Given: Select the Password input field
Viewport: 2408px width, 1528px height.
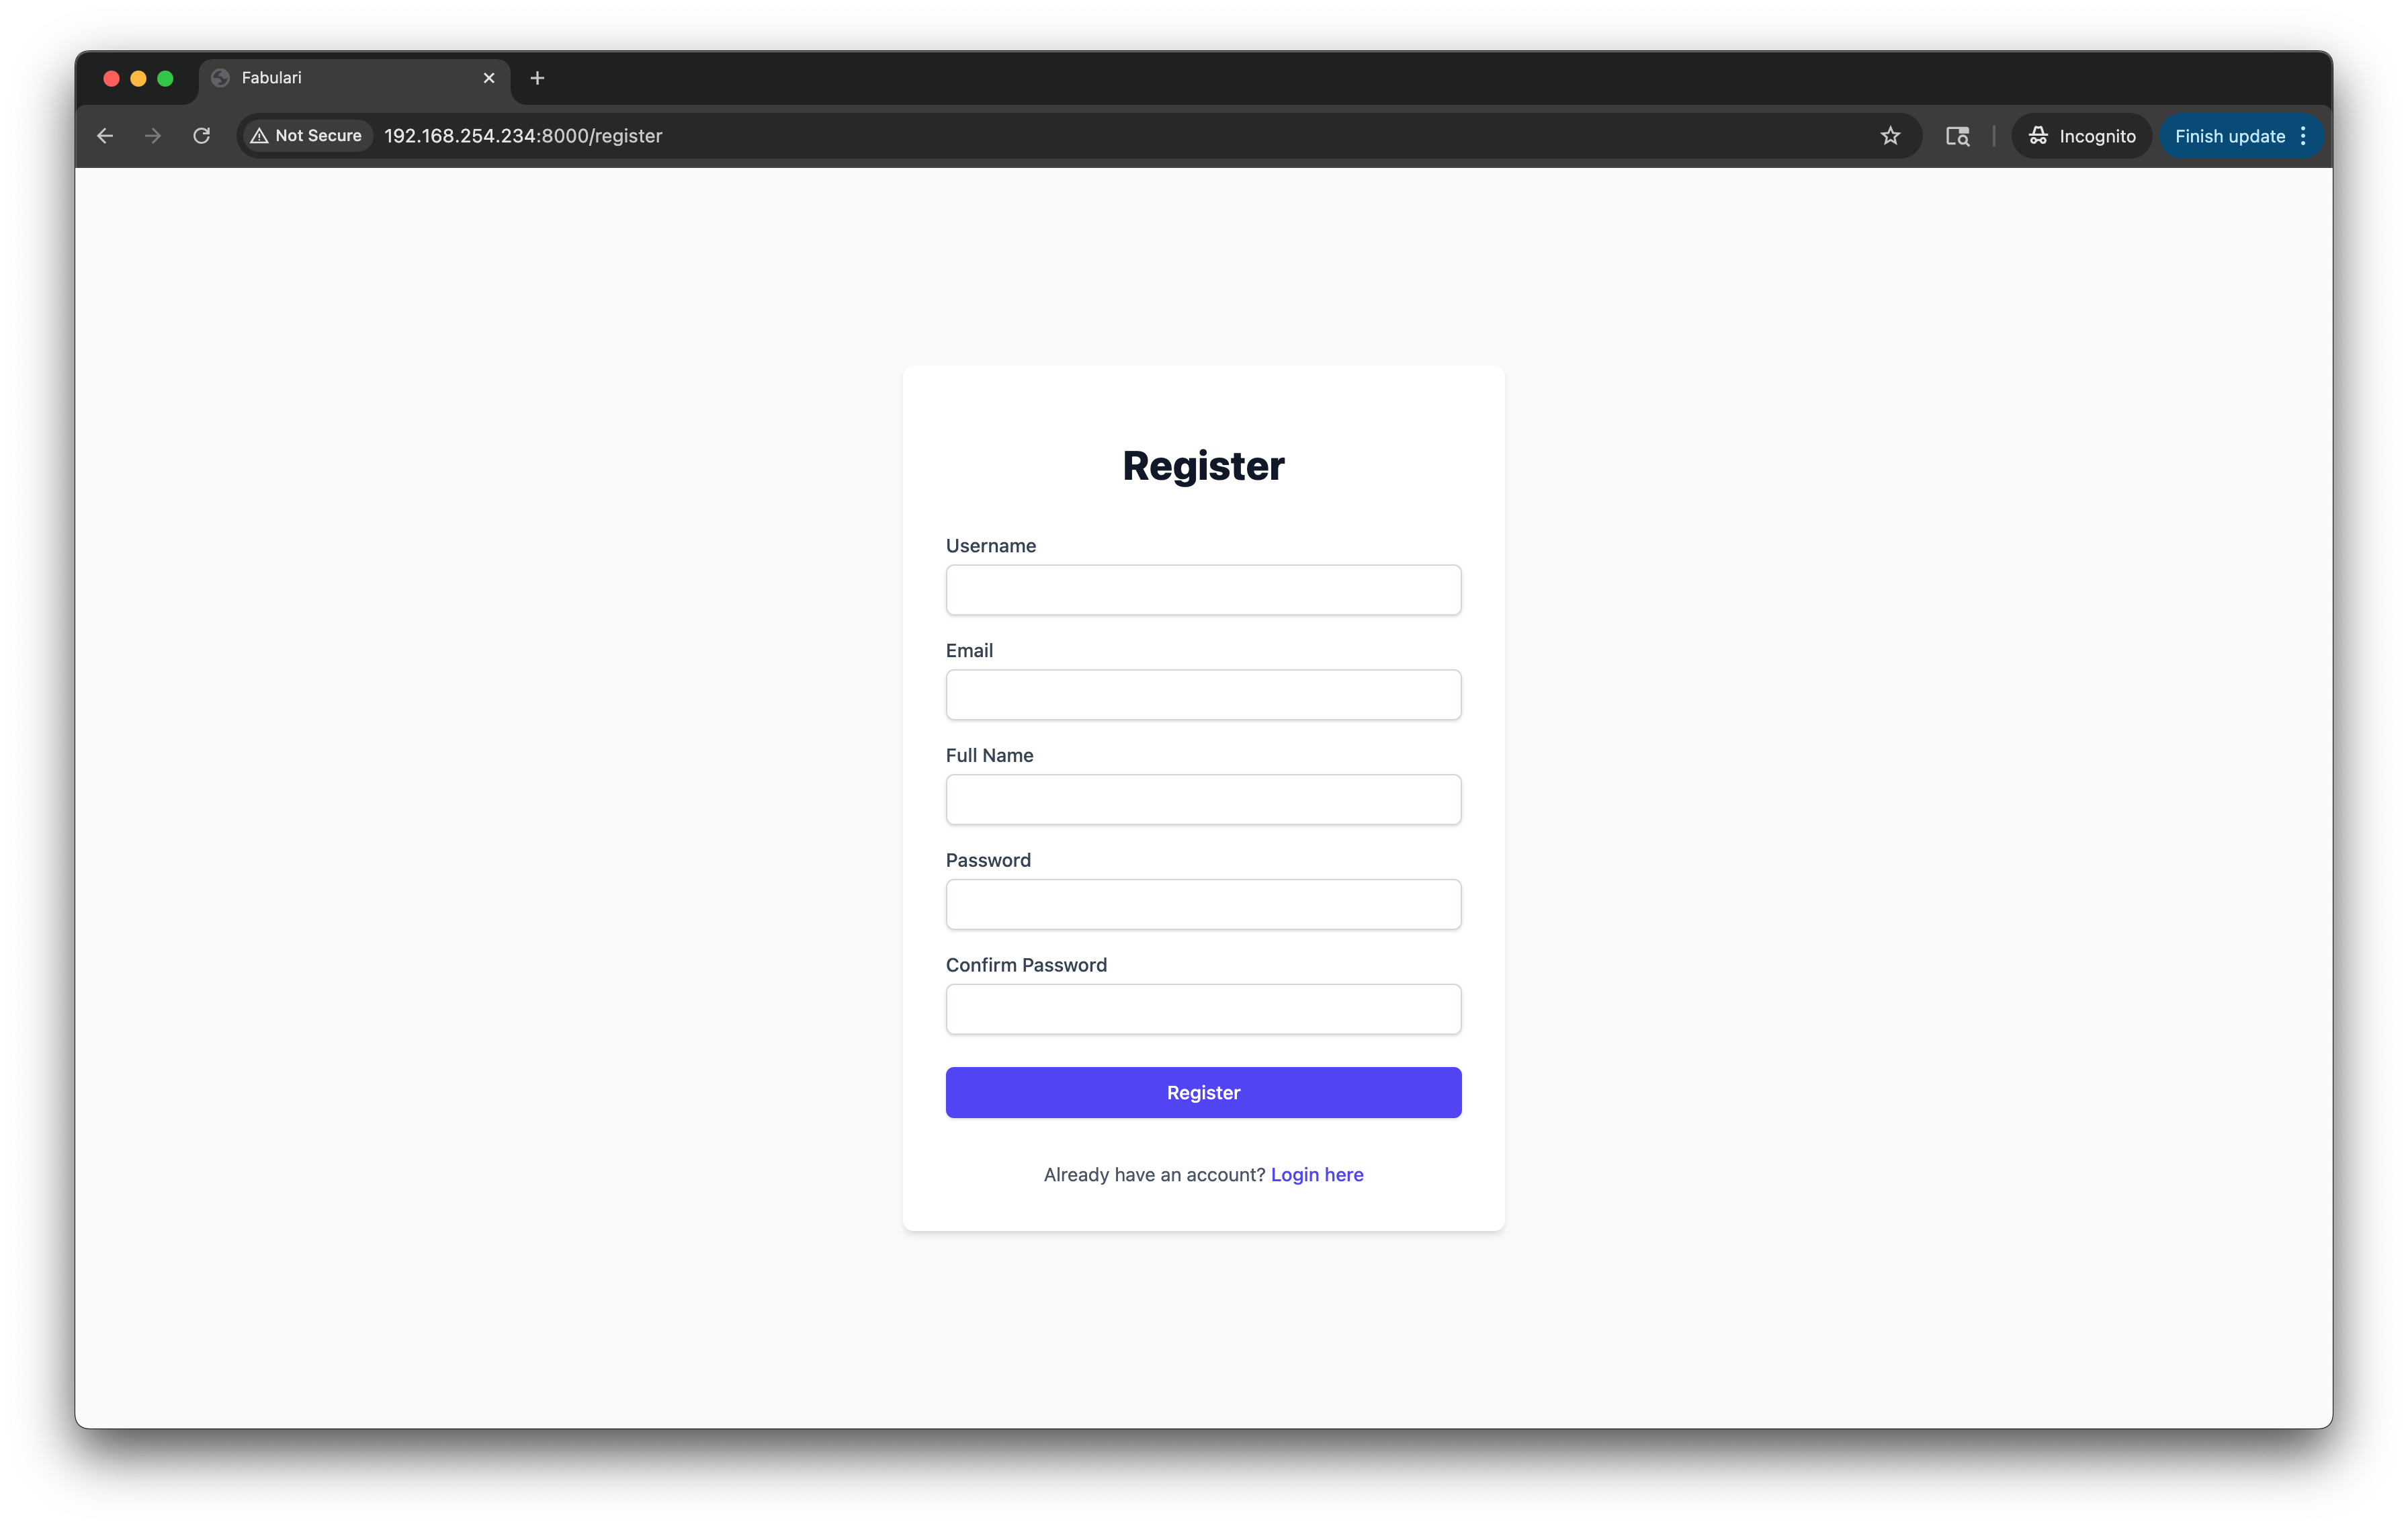Looking at the screenshot, I should click(1203, 905).
